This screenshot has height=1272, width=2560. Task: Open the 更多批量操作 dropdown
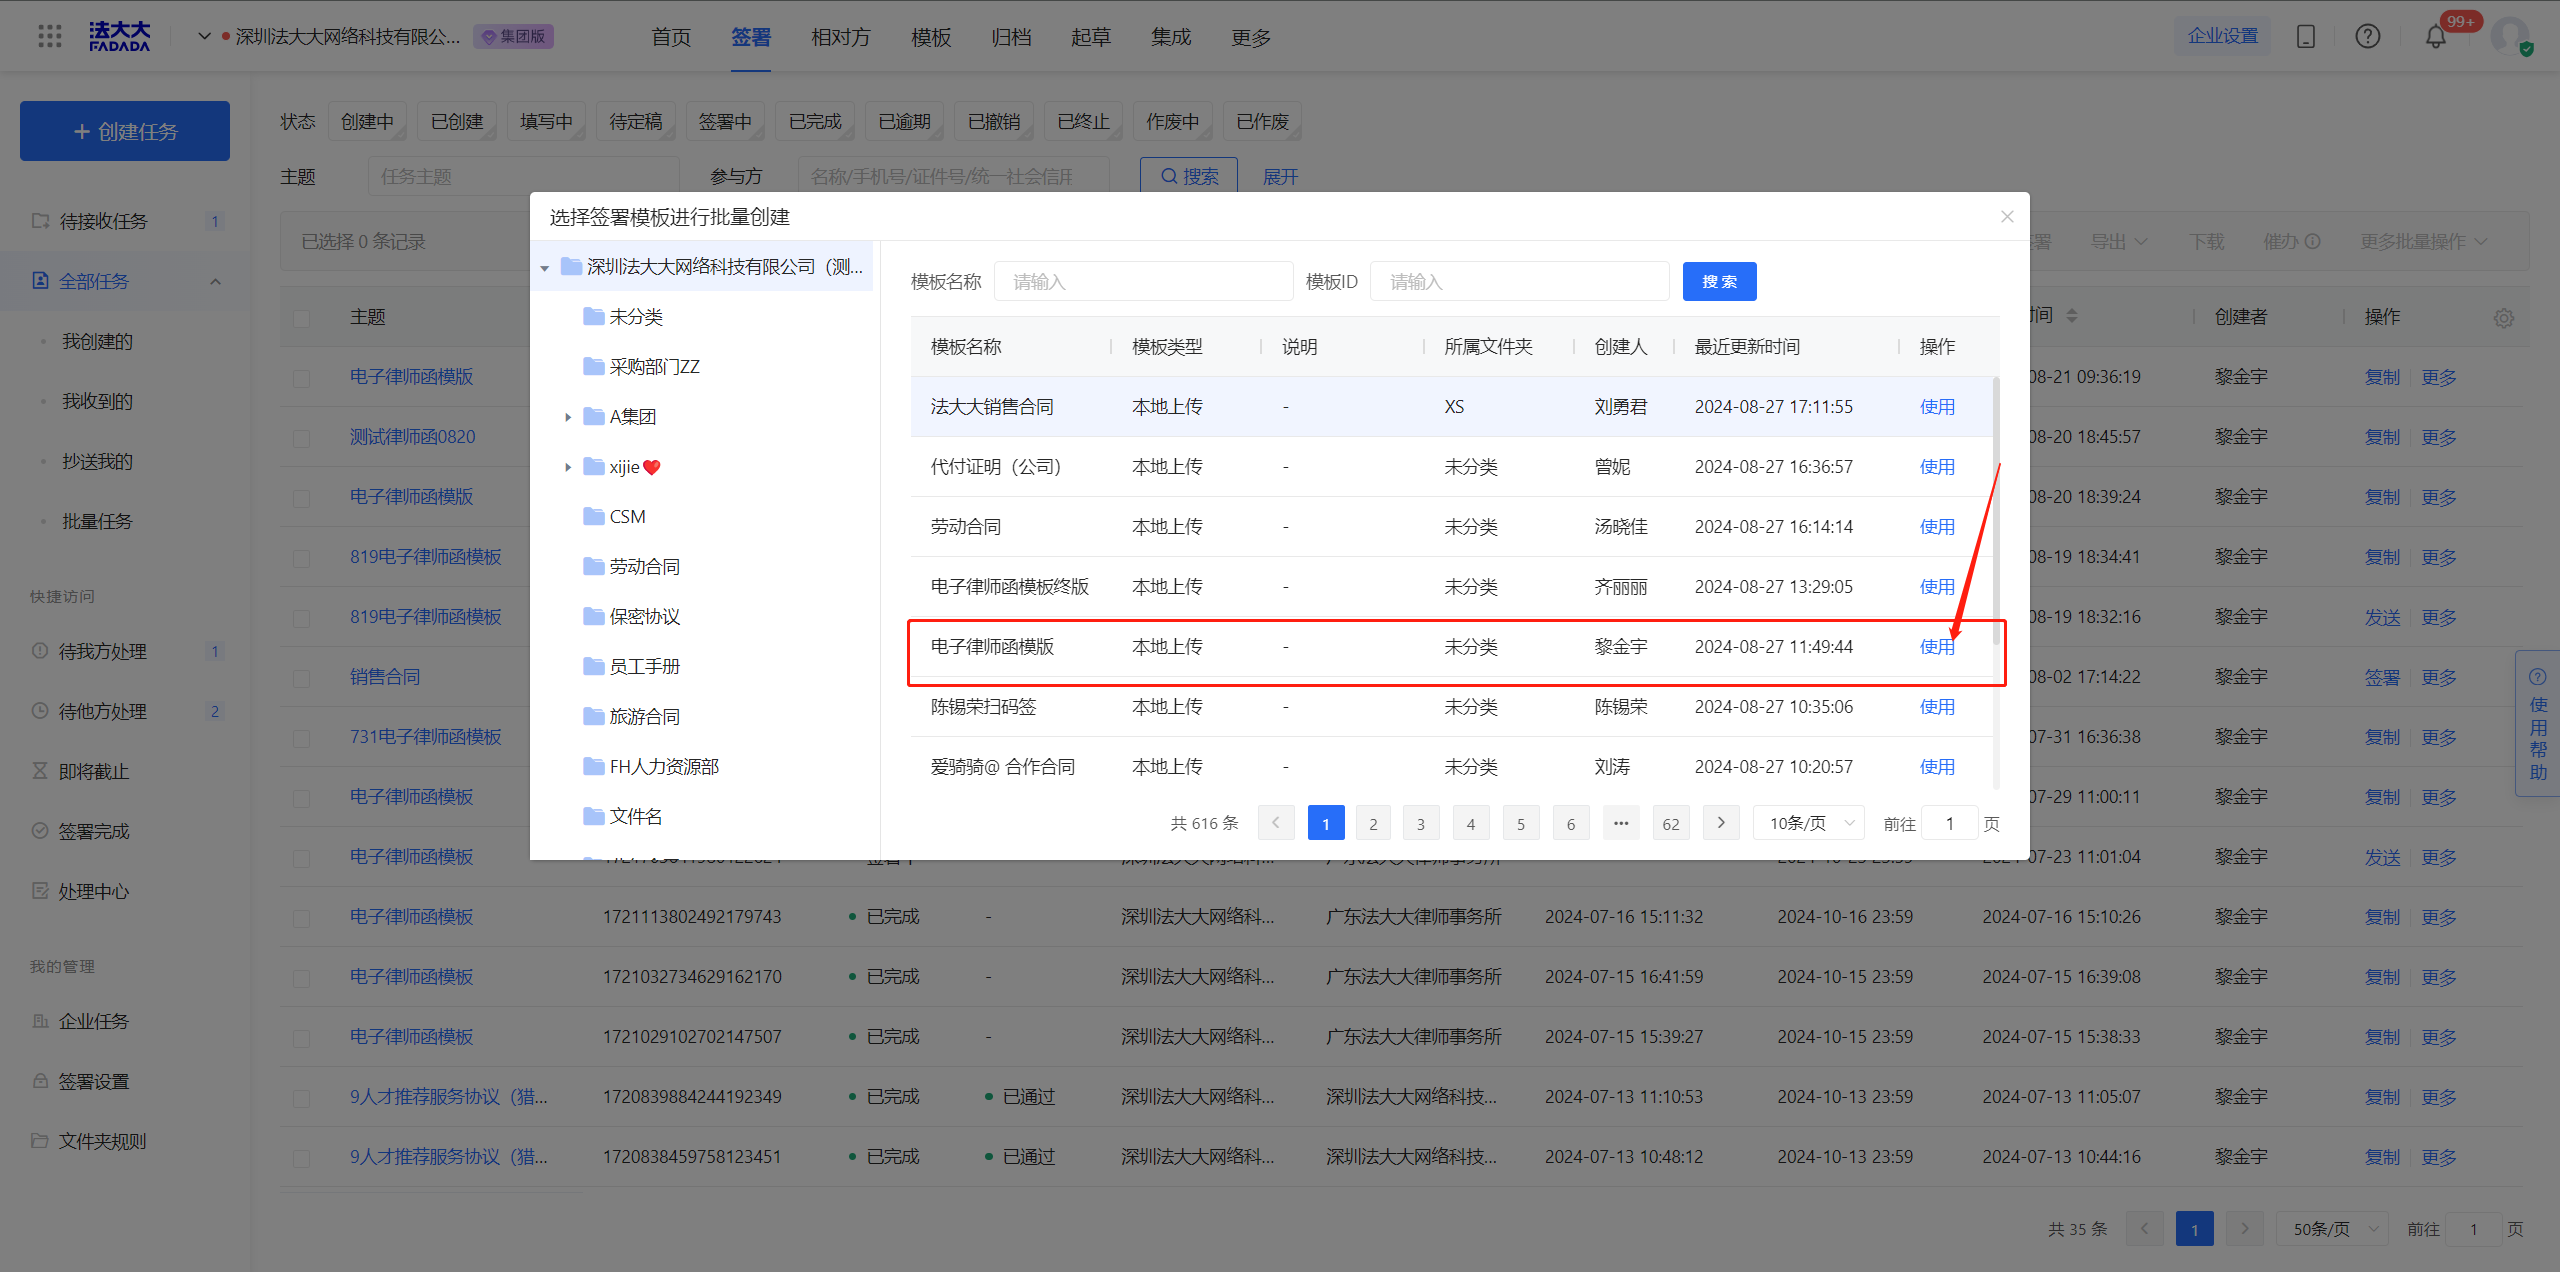[2424, 242]
